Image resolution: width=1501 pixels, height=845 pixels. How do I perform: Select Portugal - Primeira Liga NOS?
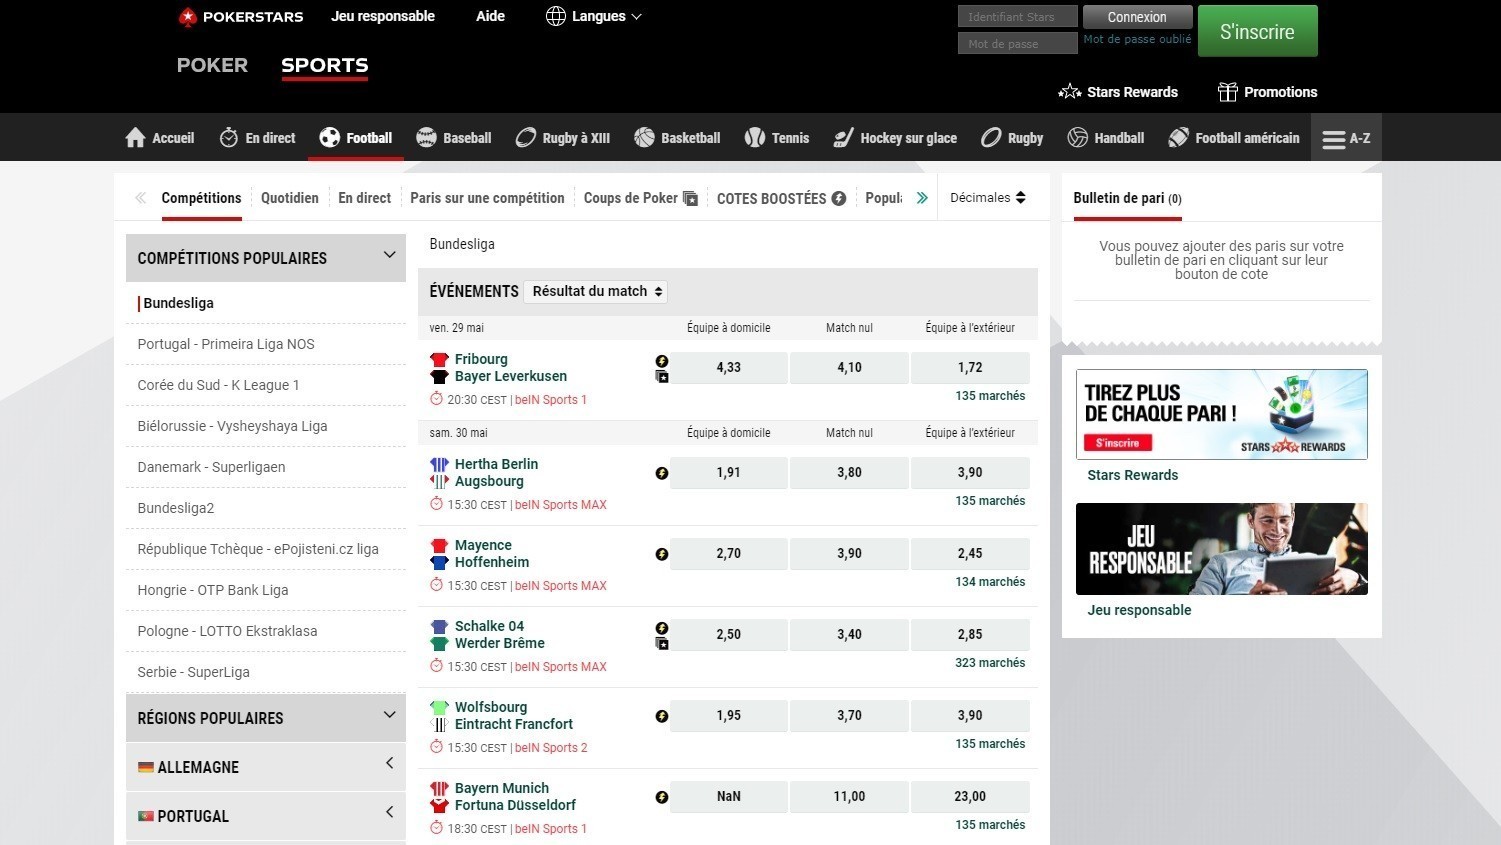point(226,344)
